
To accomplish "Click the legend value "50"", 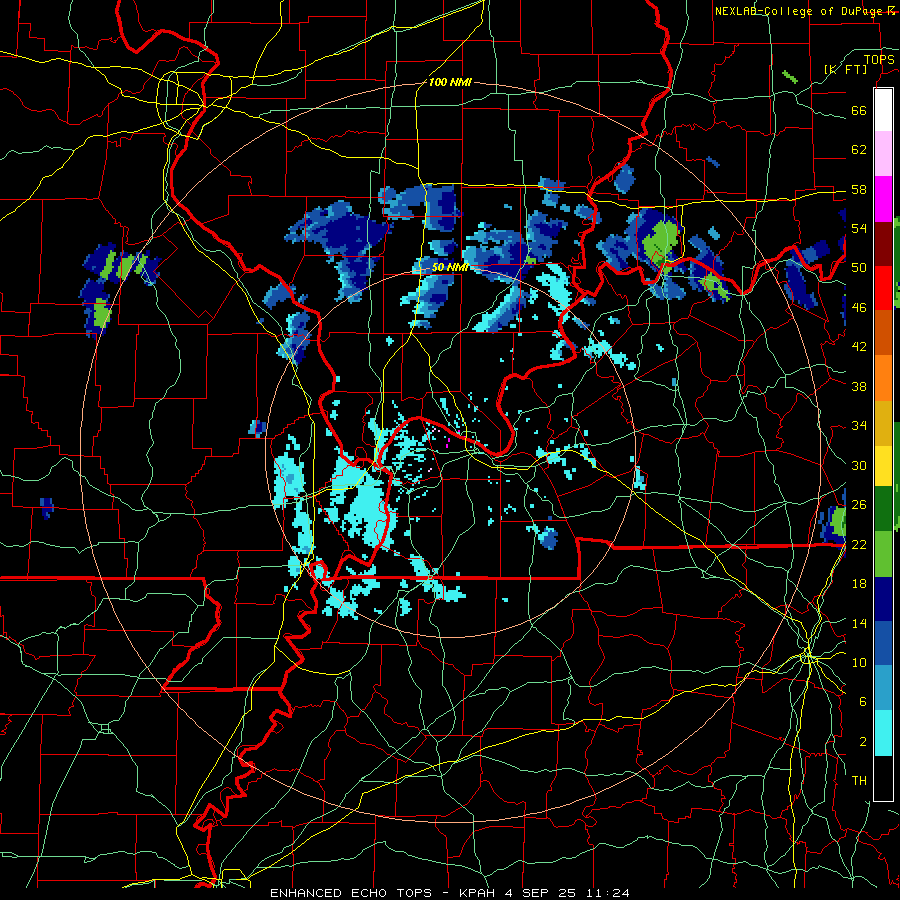I will 859,268.
